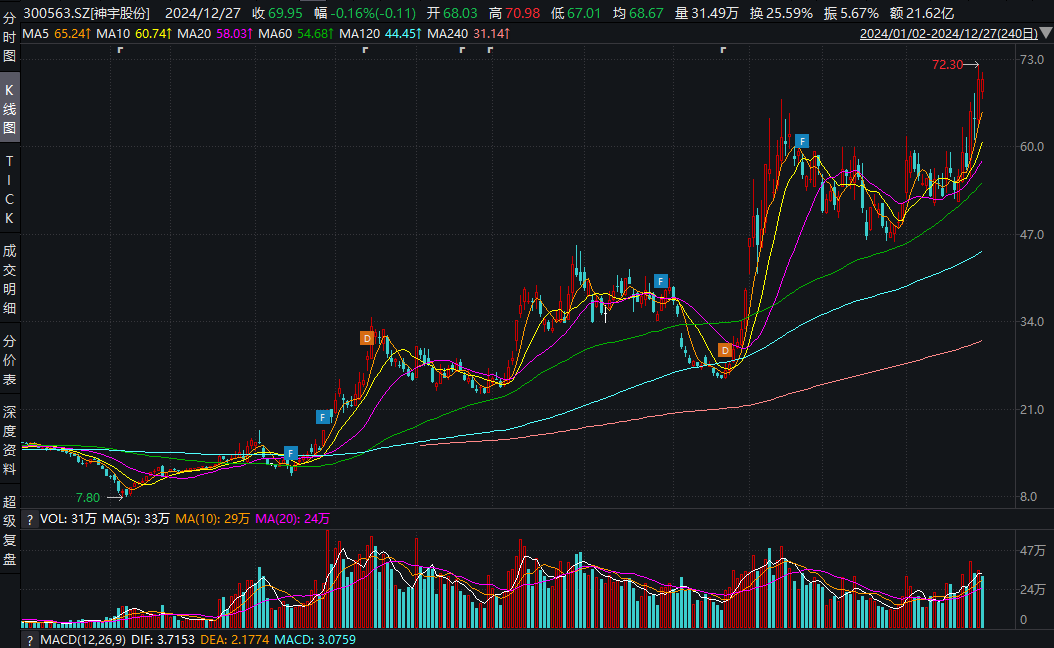Open the 超级复盘 tab

tap(9, 530)
